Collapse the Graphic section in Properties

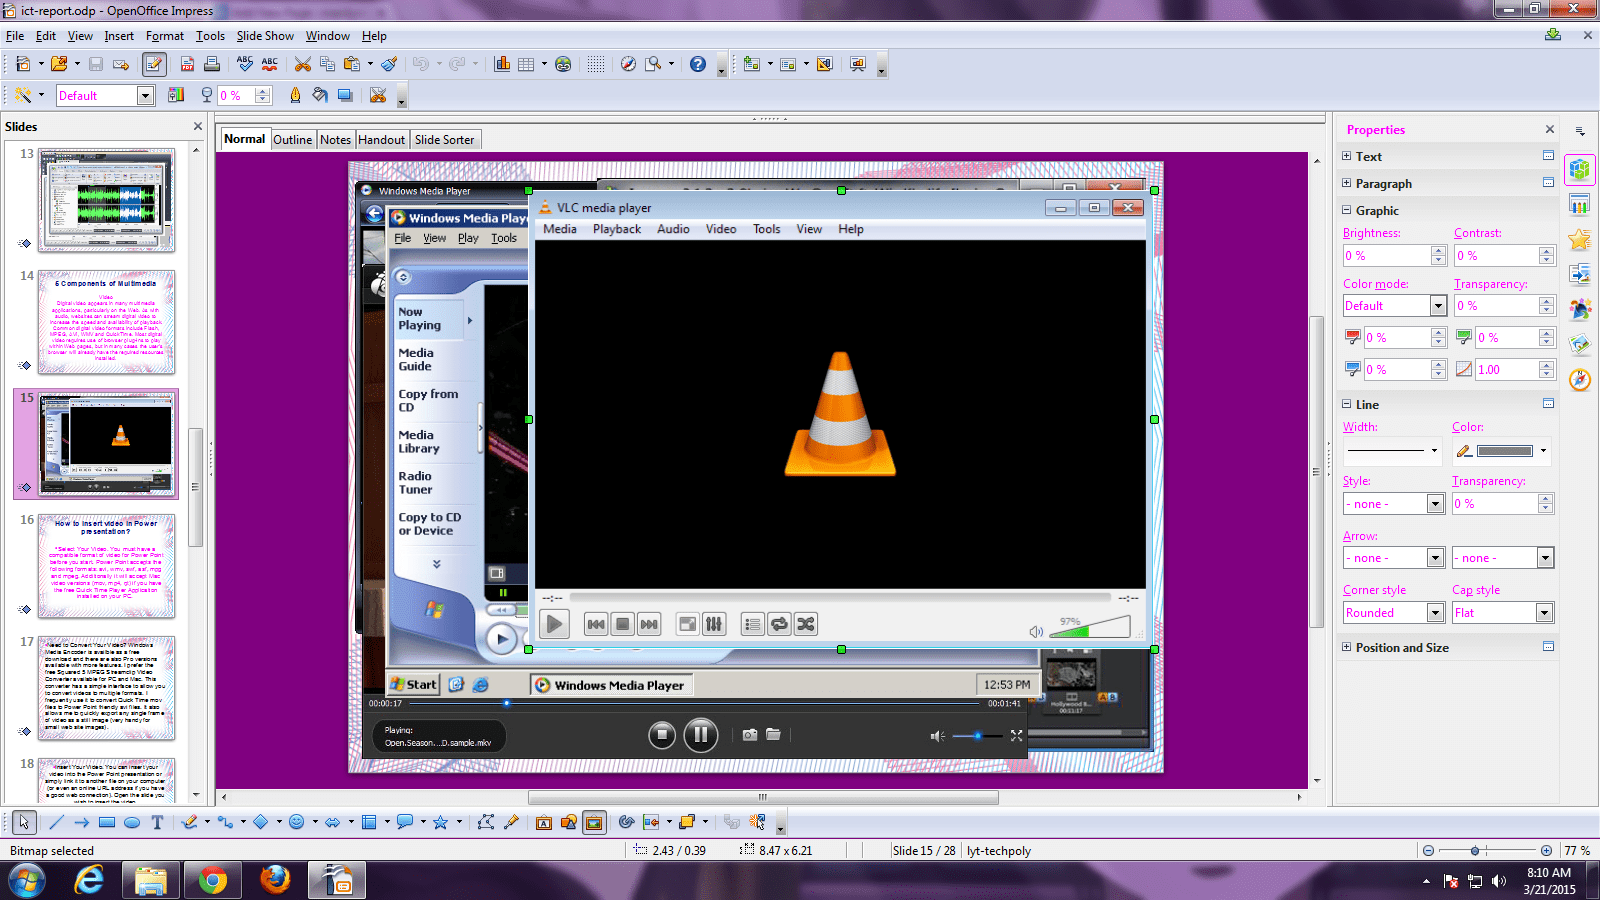pos(1347,210)
